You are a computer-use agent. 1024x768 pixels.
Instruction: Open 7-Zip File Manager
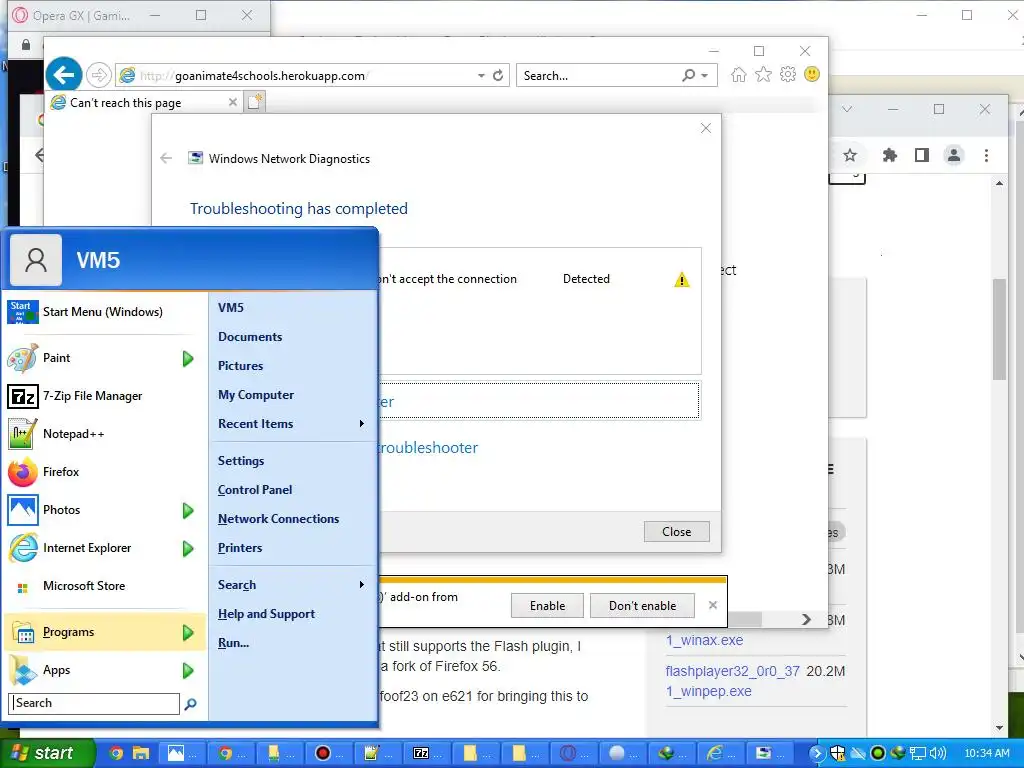pos(103,396)
